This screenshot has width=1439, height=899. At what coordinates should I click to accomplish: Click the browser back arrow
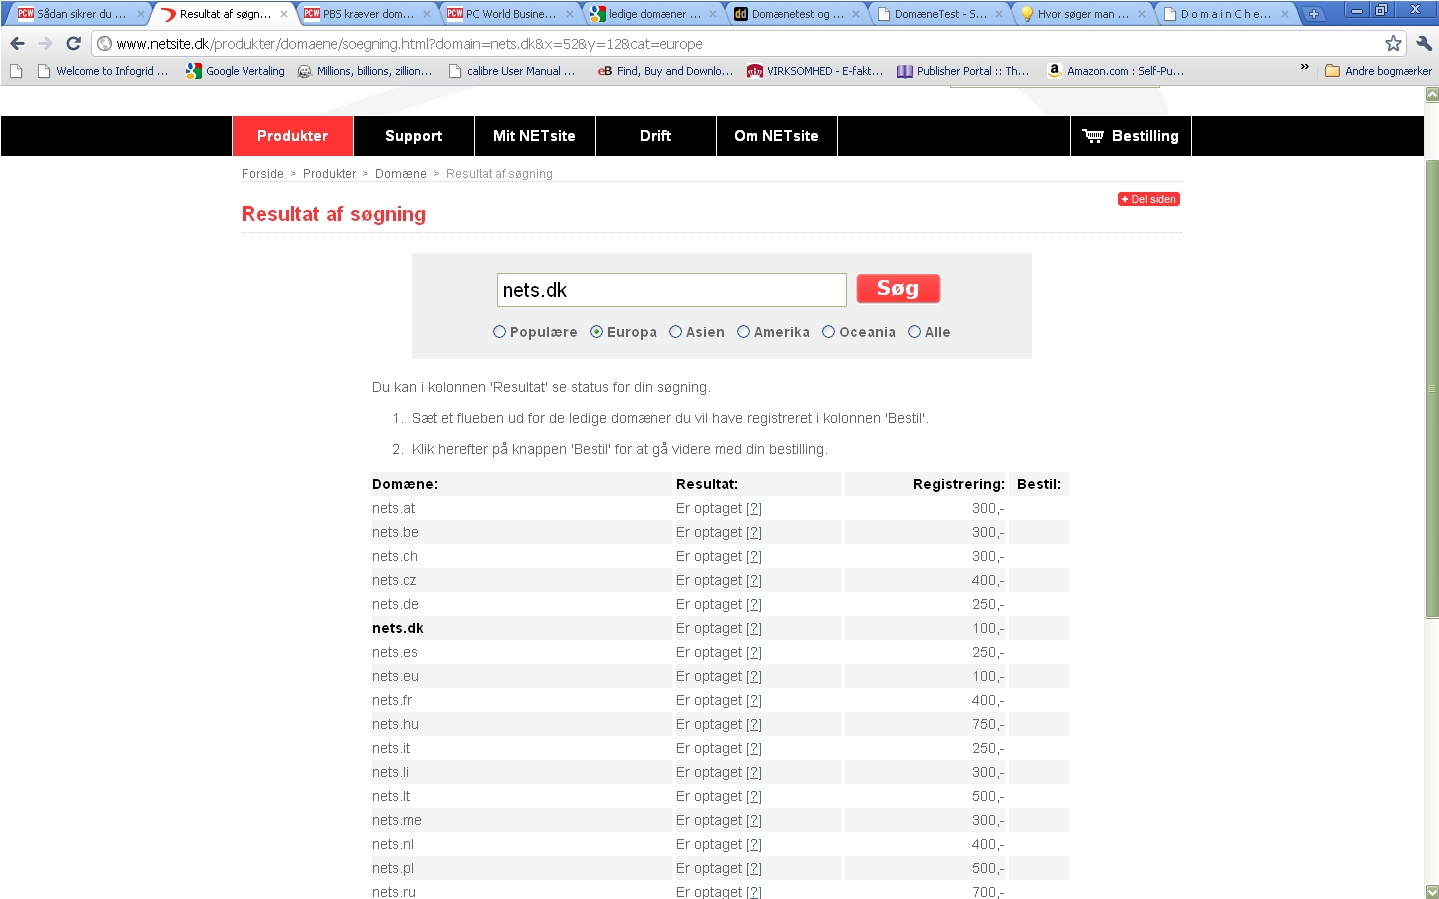(17, 43)
